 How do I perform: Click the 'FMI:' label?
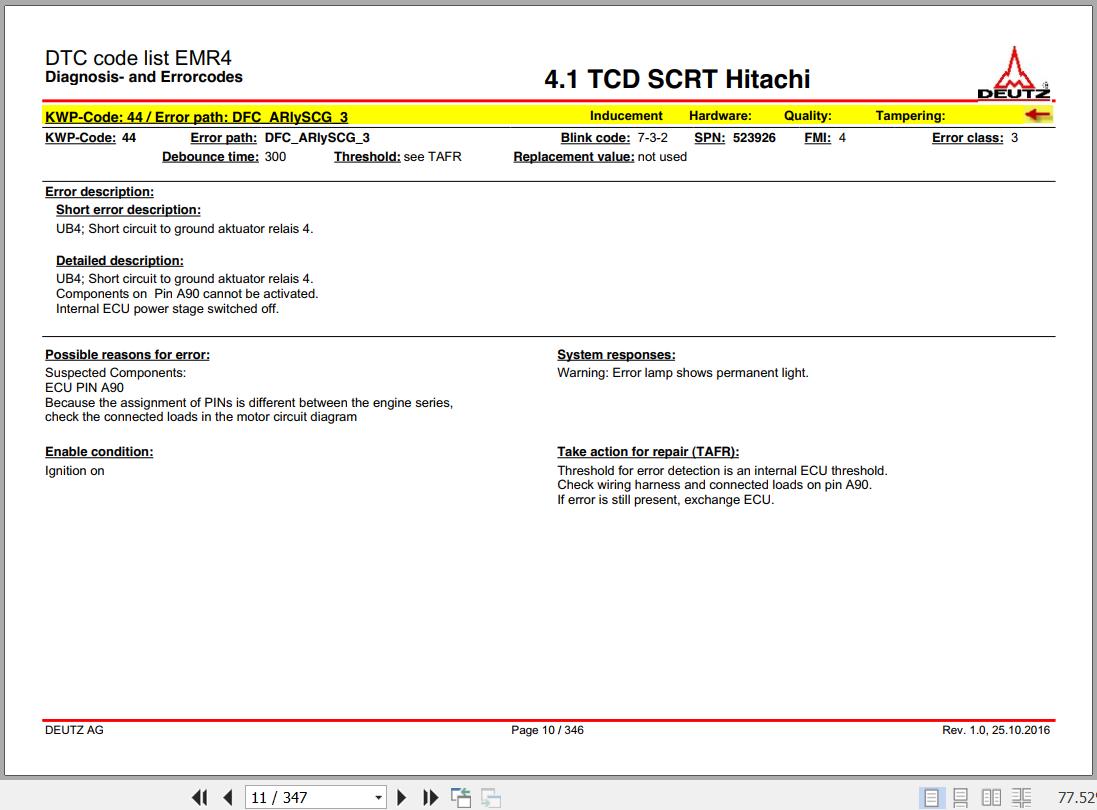tap(817, 138)
